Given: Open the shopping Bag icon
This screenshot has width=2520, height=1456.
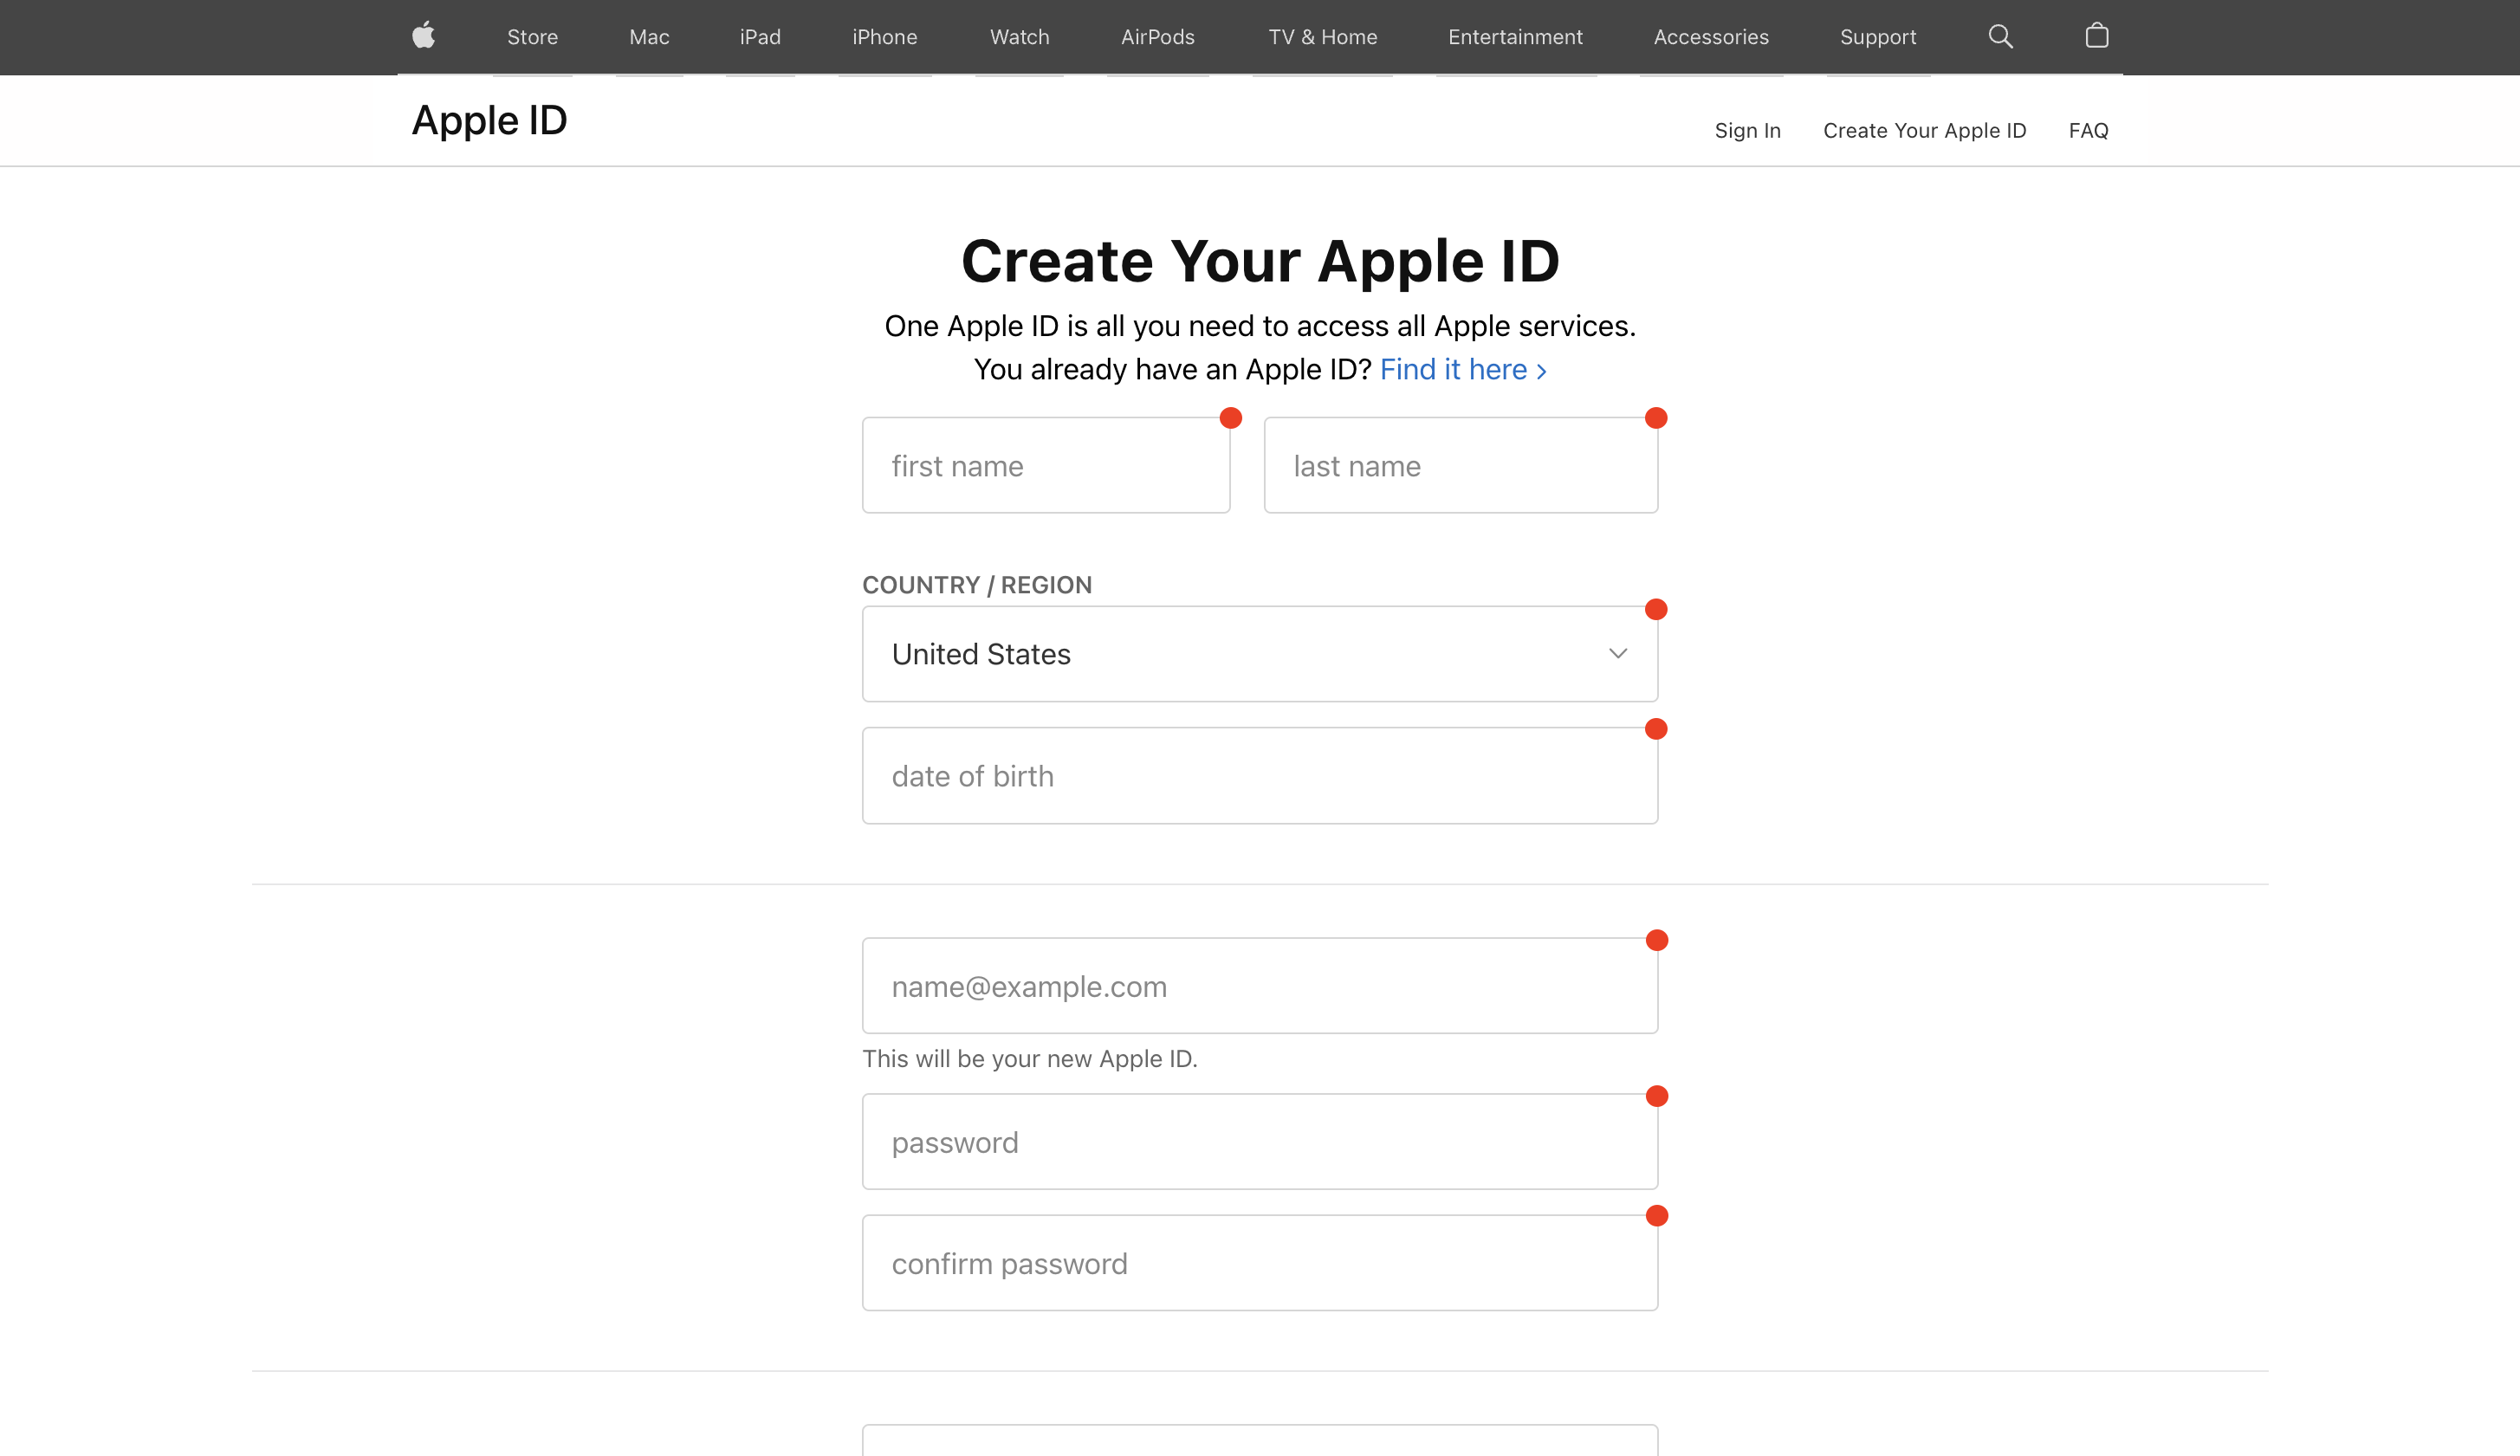Looking at the screenshot, I should [x=2096, y=36].
